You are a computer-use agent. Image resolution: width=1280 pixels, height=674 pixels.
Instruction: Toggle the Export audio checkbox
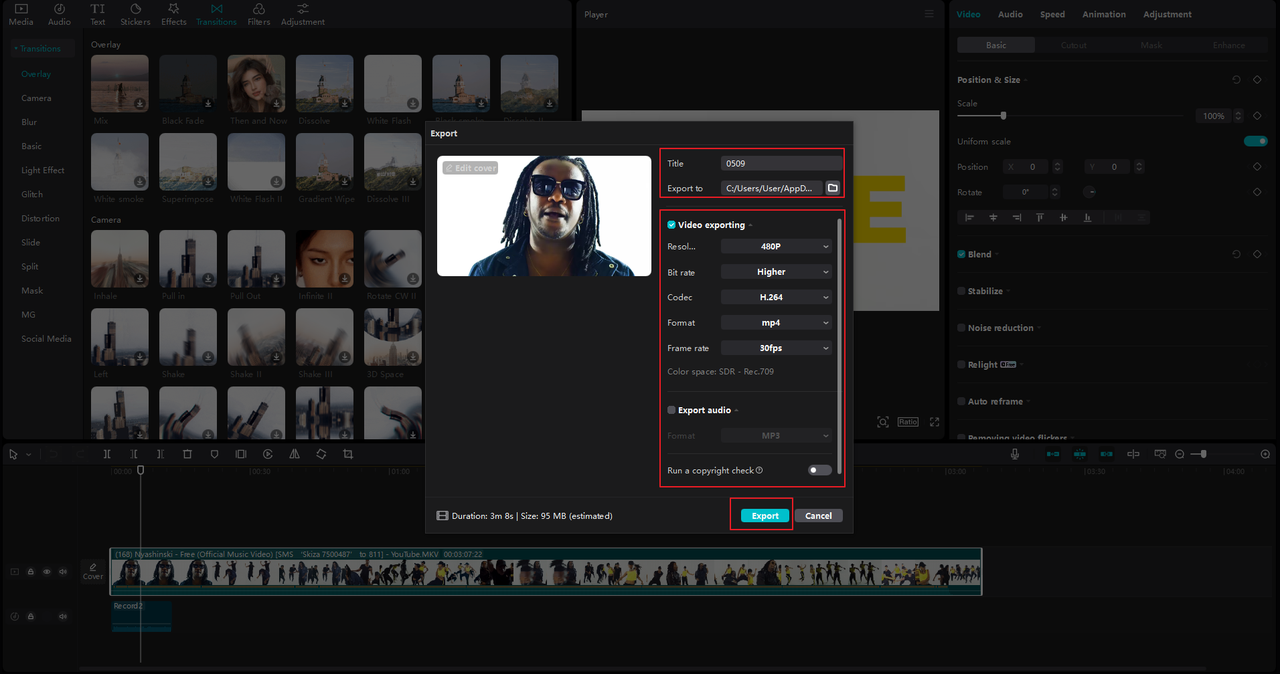tap(672, 410)
